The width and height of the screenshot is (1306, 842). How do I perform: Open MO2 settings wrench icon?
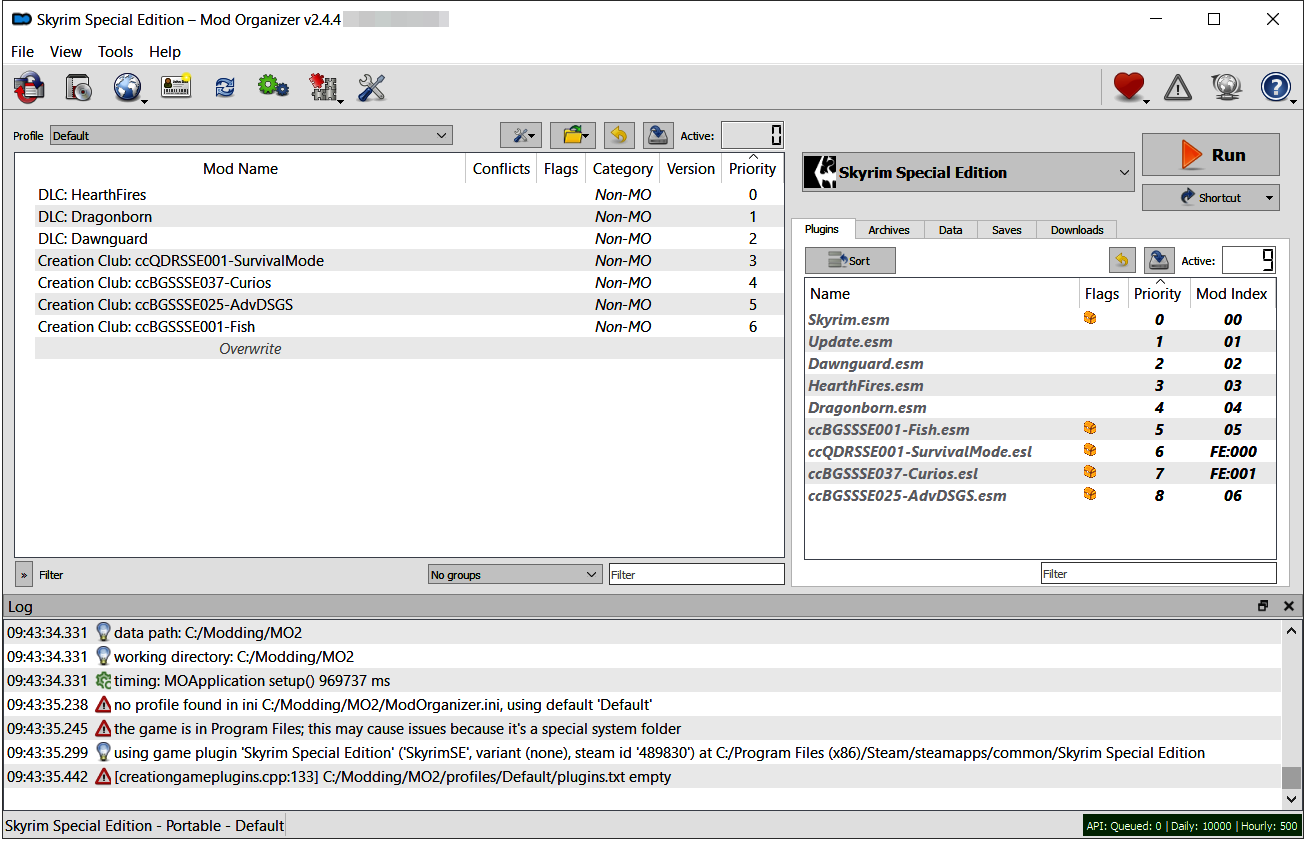click(x=369, y=87)
